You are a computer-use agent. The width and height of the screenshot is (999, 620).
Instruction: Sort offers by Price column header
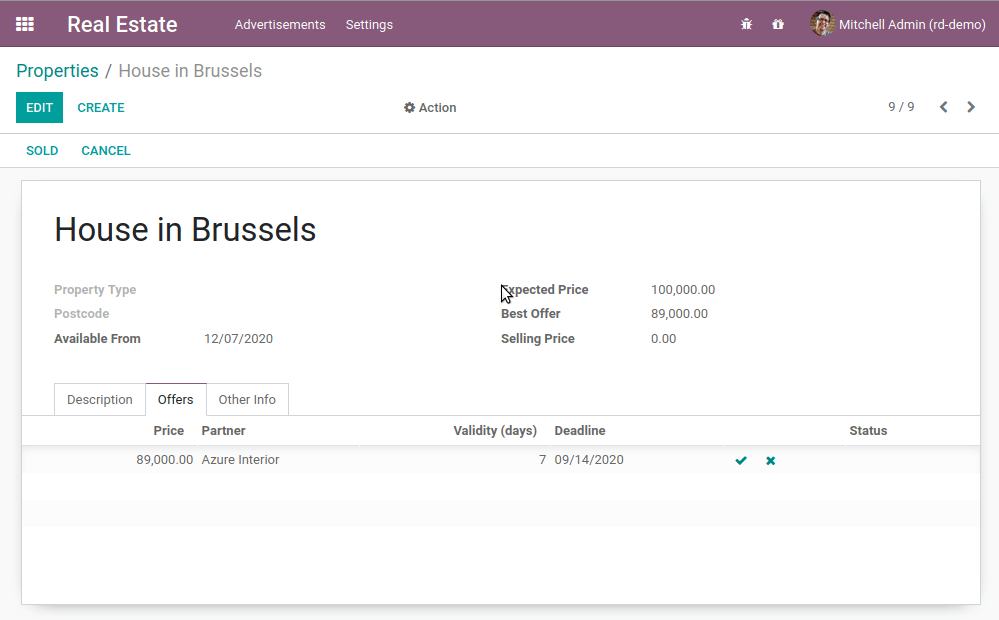[168, 431]
